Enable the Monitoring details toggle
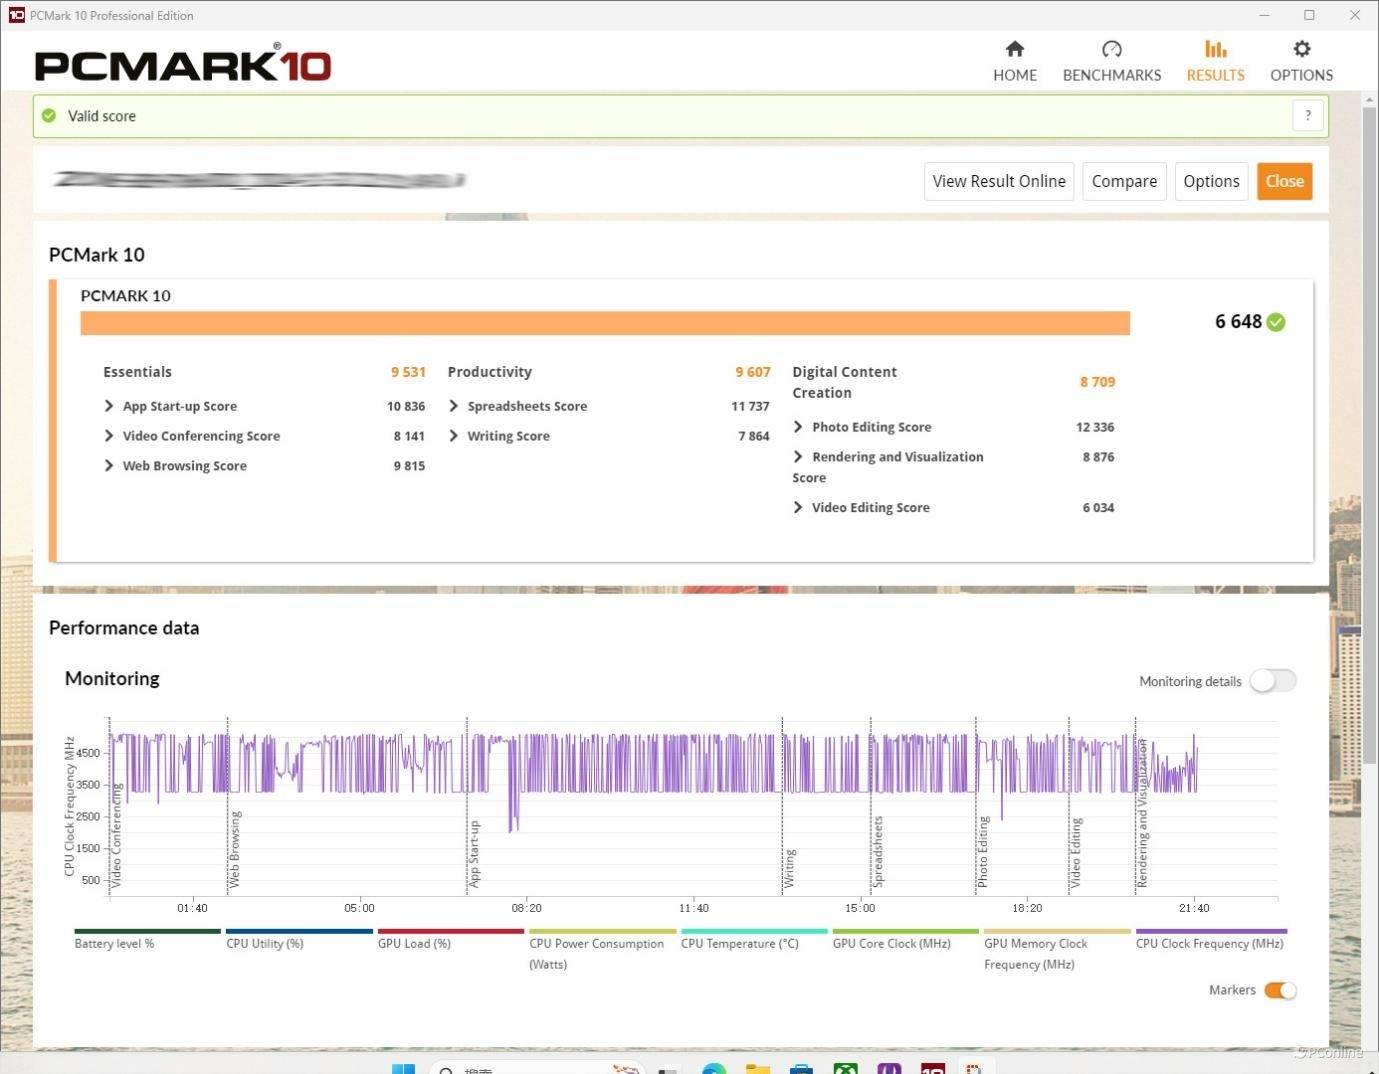This screenshot has width=1379, height=1074. pyautogui.click(x=1272, y=681)
